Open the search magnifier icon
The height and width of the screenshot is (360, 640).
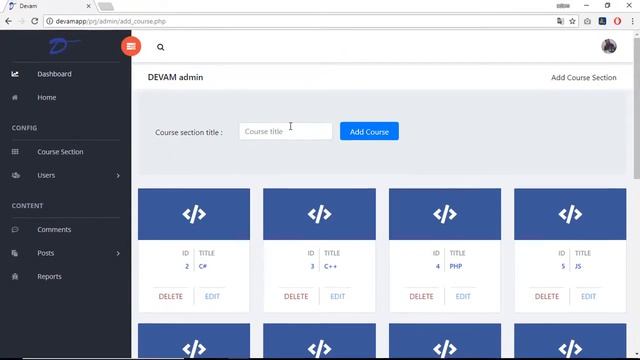click(x=160, y=47)
